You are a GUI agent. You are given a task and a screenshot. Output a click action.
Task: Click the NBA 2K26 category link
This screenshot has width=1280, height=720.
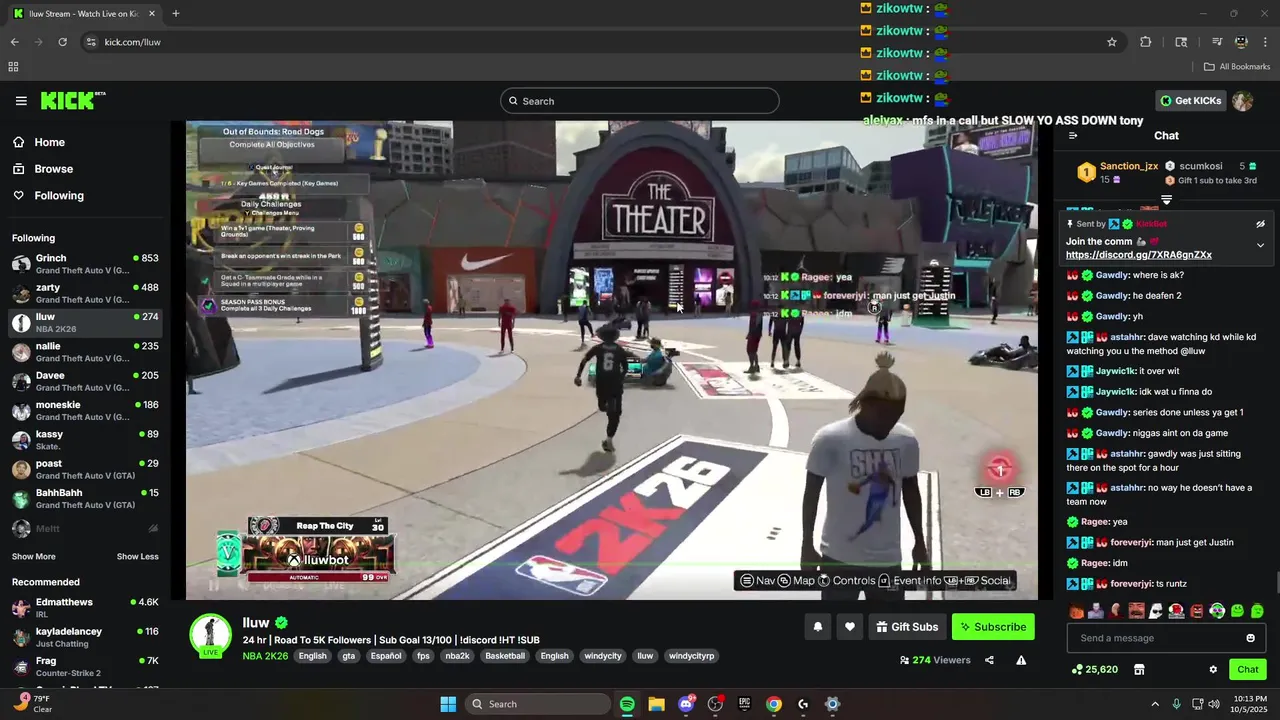265,656
